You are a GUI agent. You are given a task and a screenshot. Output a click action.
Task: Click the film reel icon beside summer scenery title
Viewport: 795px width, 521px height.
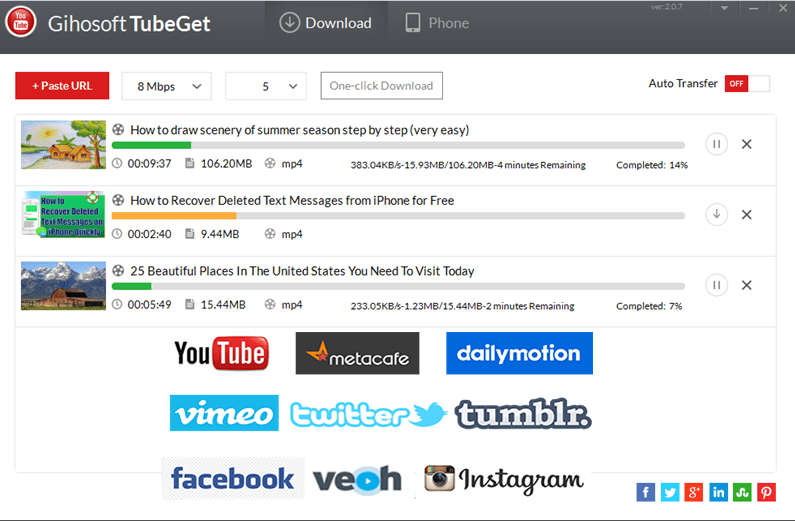point(118,129)
